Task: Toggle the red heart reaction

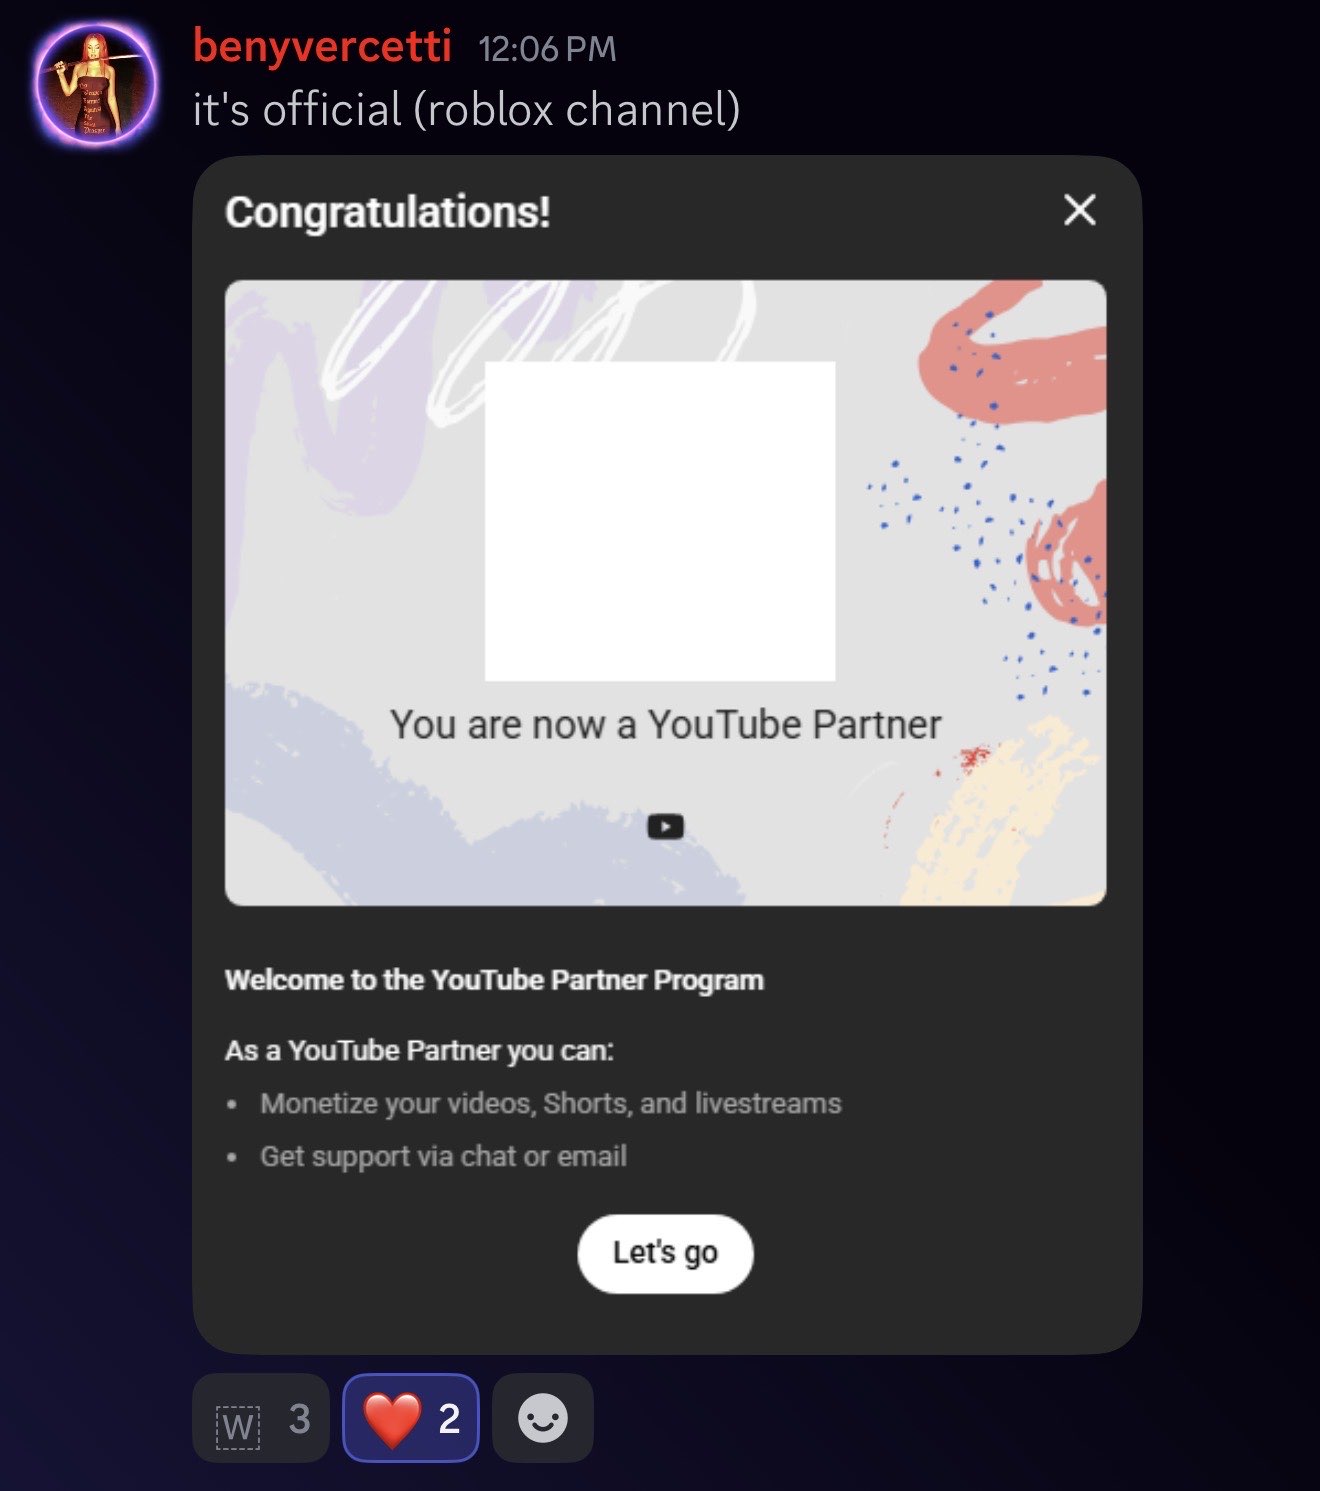Action: [411, 1418]
